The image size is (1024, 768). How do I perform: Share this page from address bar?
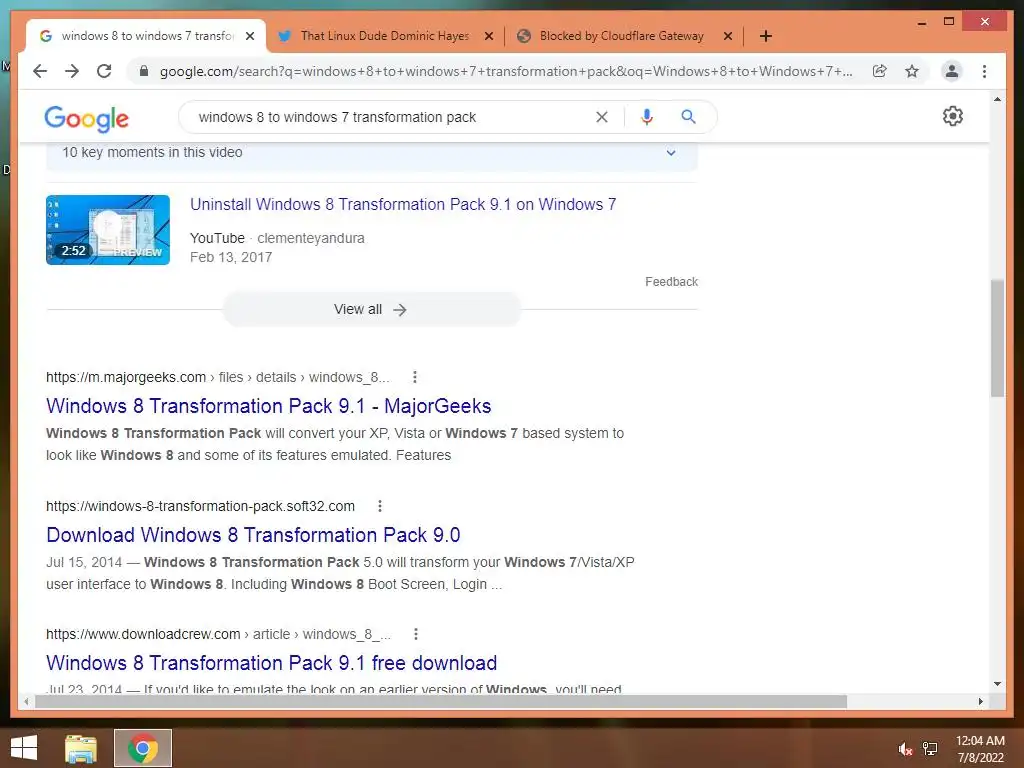point(880,71)
